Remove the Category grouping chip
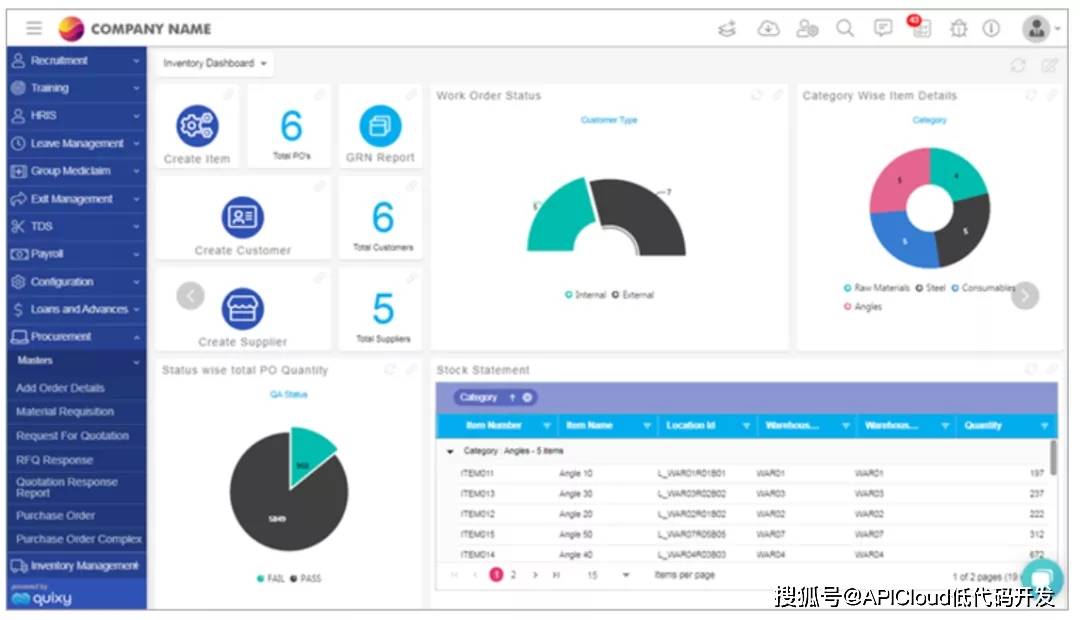This screenshot has width=1080, height=620. (x=527, y=397)
